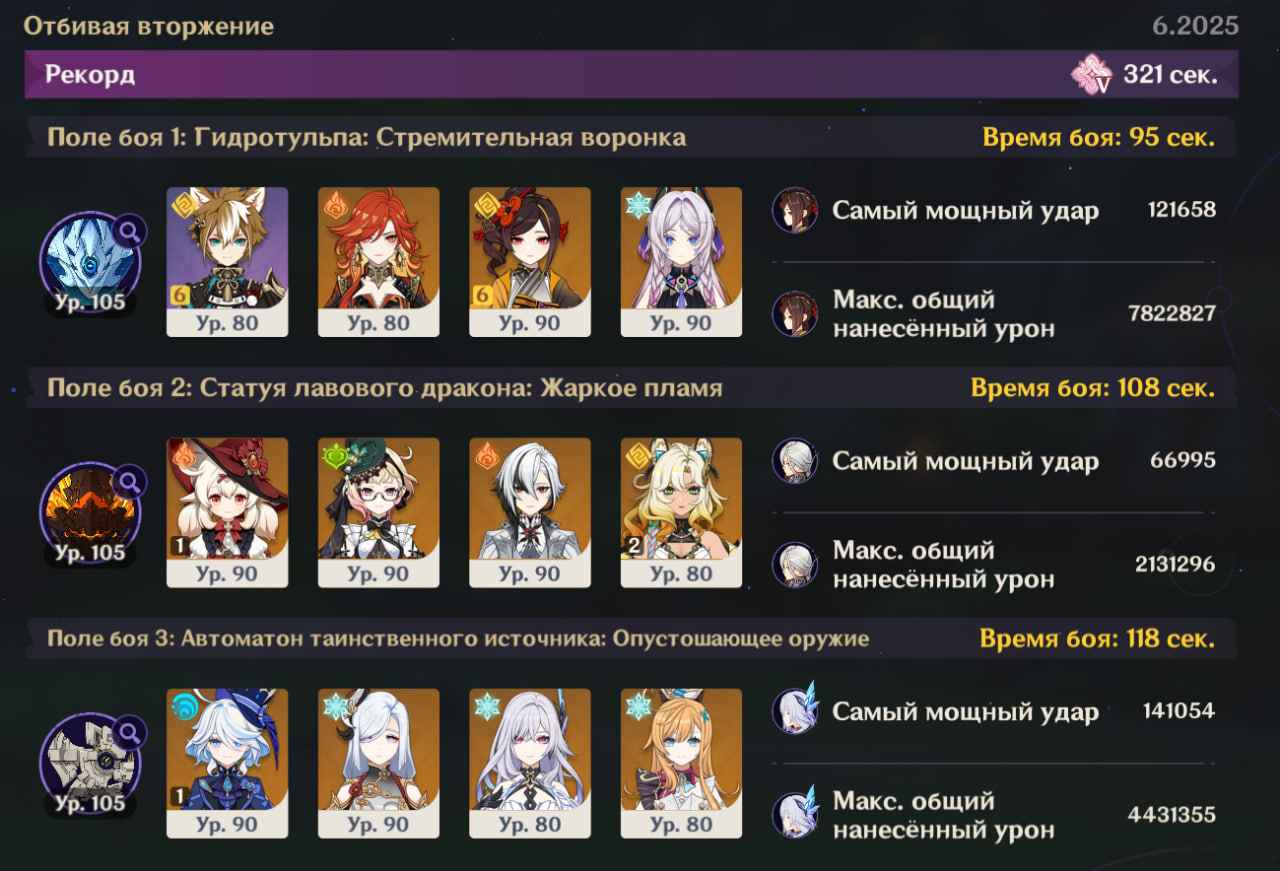Click avatar beside Самый мощный удар 141054

tap(795, 711)
